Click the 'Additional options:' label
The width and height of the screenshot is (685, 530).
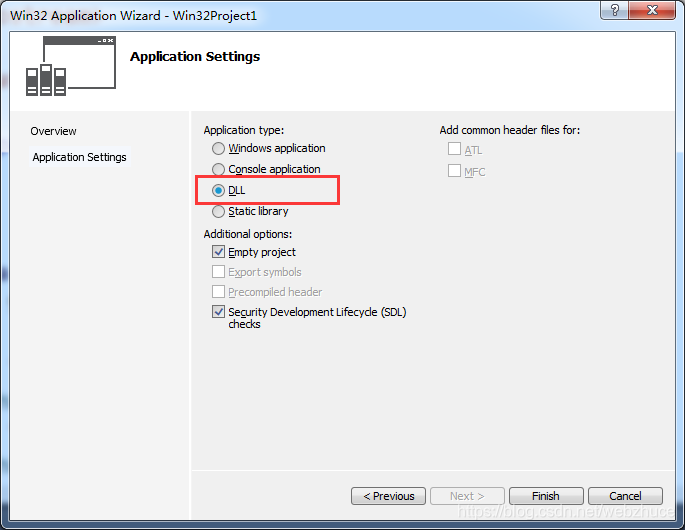tap(248, 234)
